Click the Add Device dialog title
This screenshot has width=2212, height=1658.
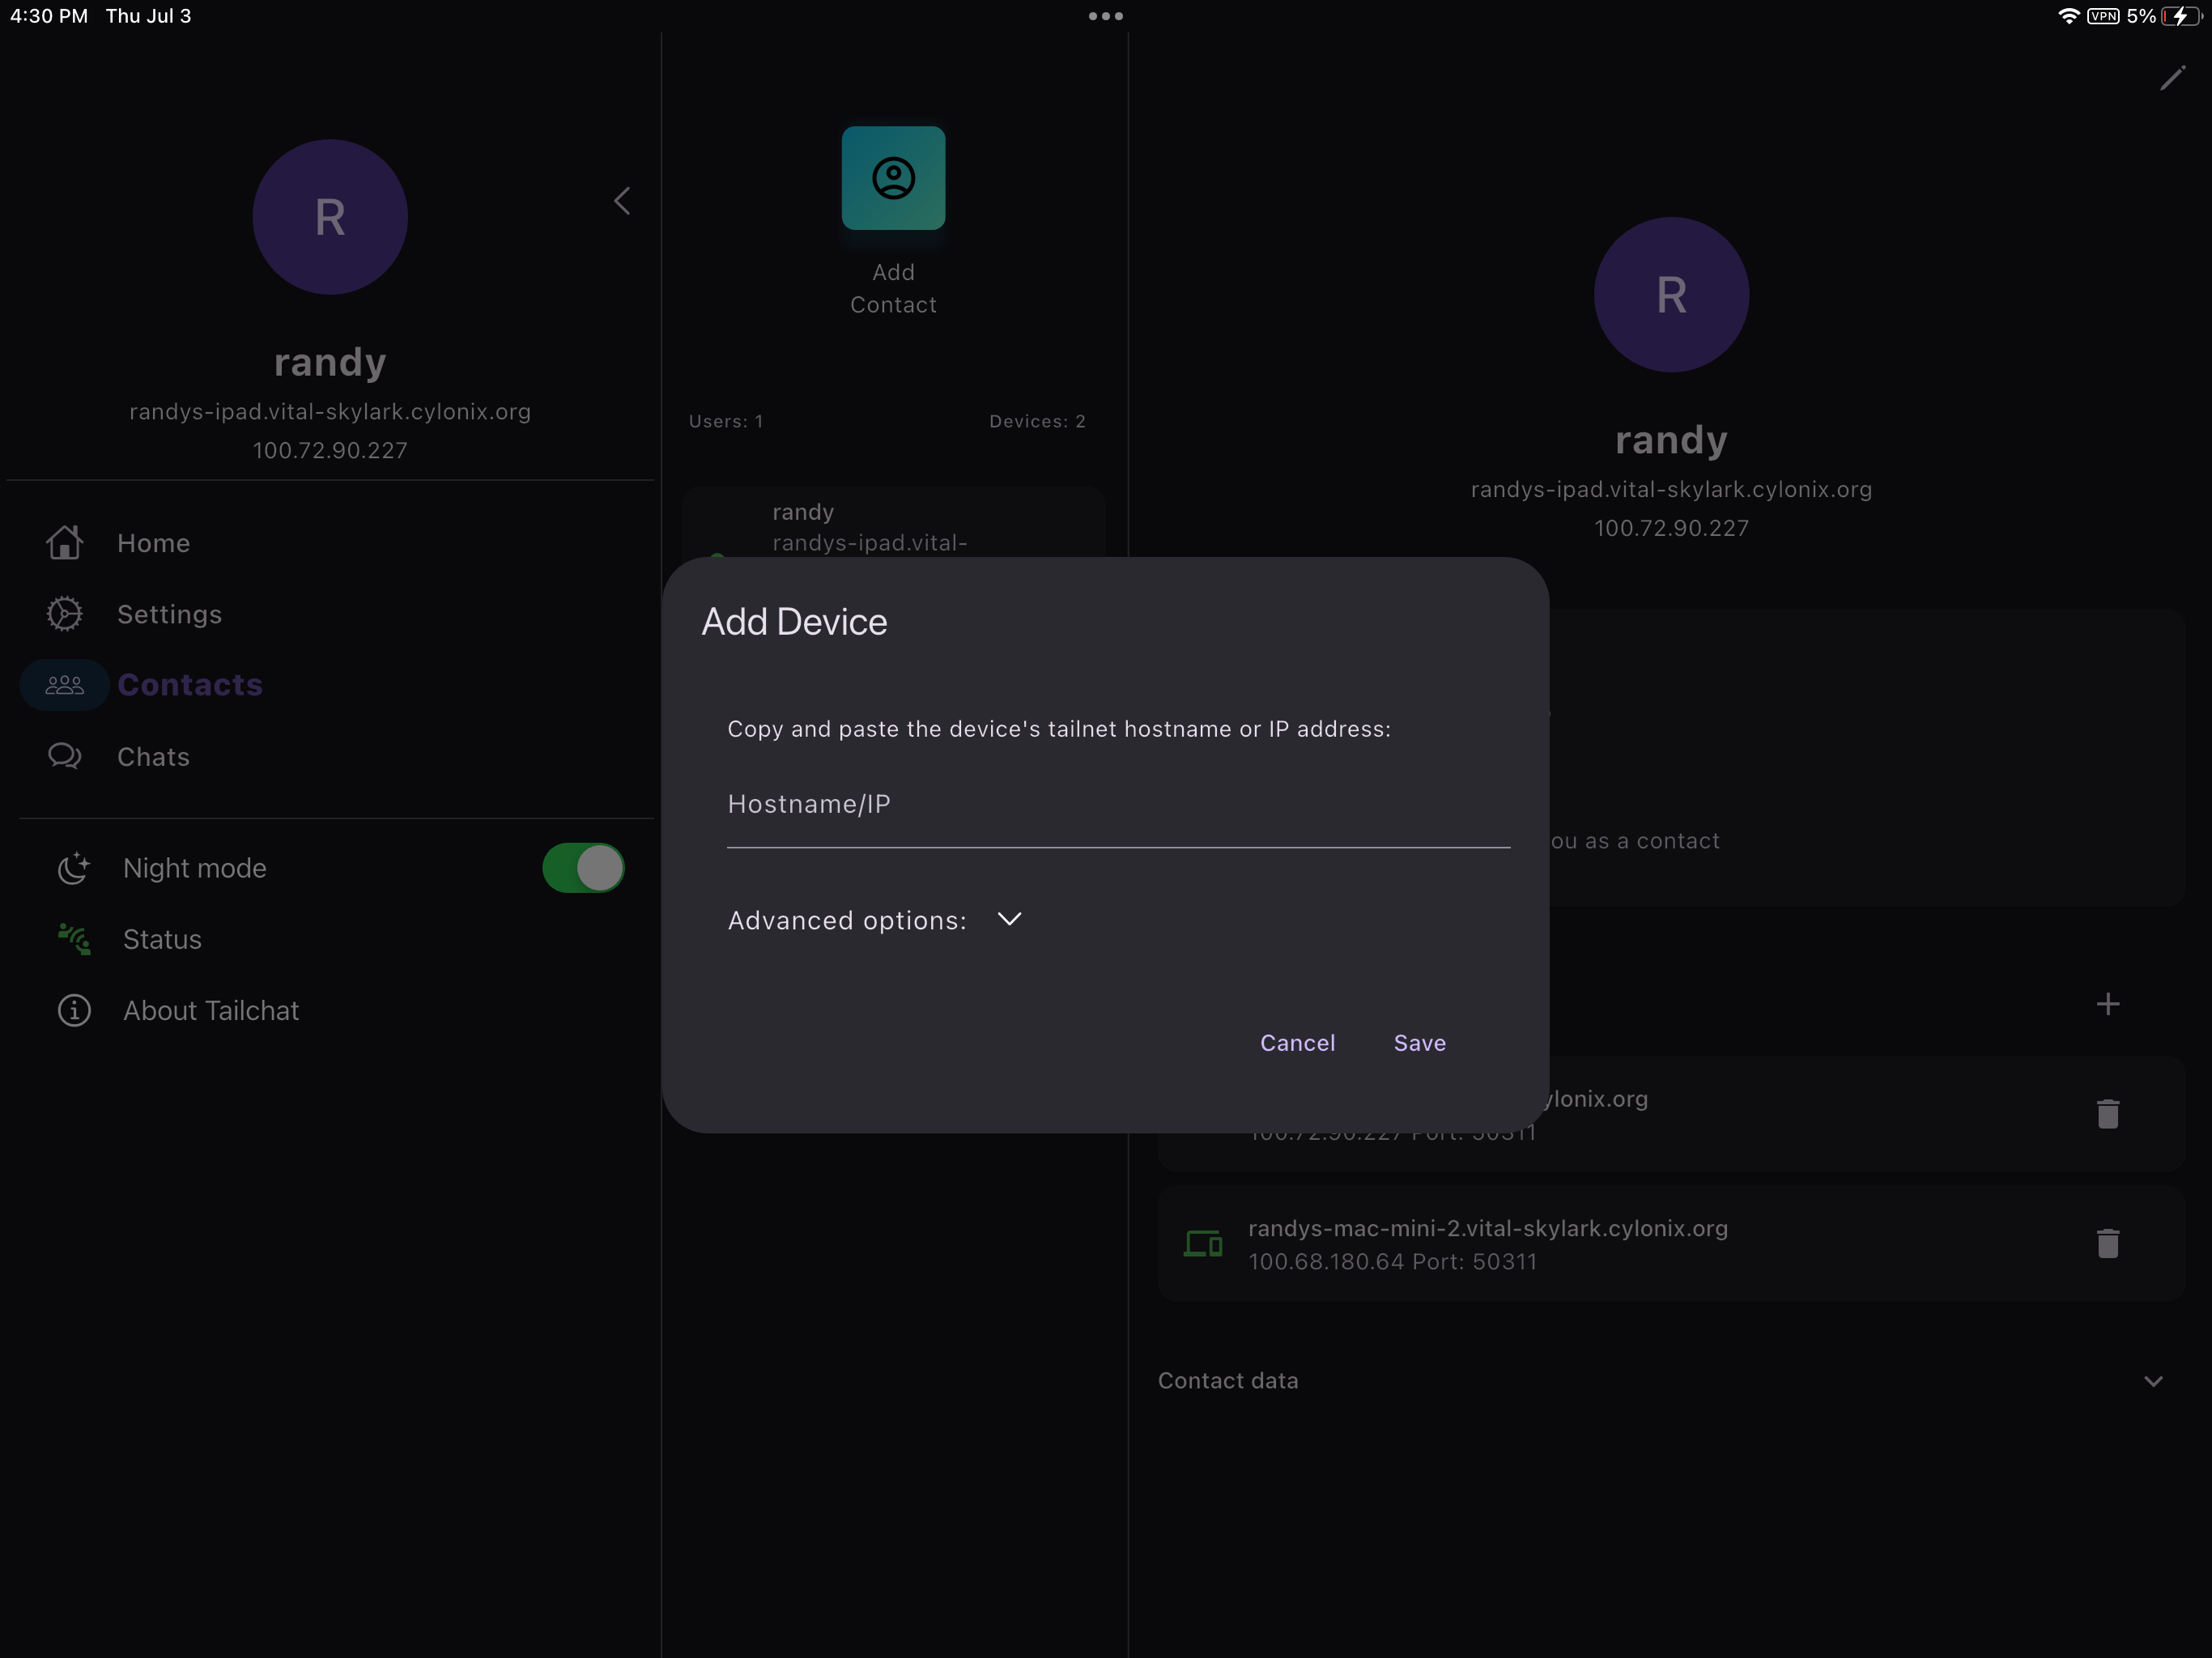point(794,622)
